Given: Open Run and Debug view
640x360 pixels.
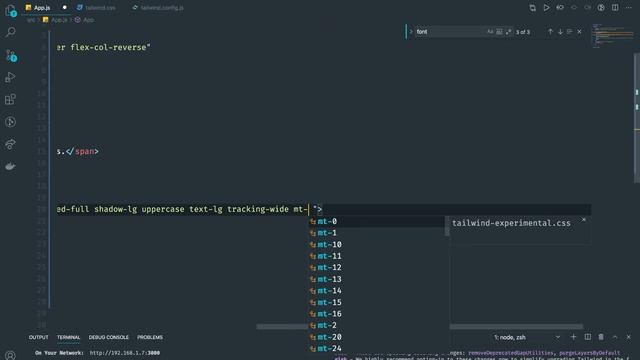Looking at the screenshot, I should (11, 77).
